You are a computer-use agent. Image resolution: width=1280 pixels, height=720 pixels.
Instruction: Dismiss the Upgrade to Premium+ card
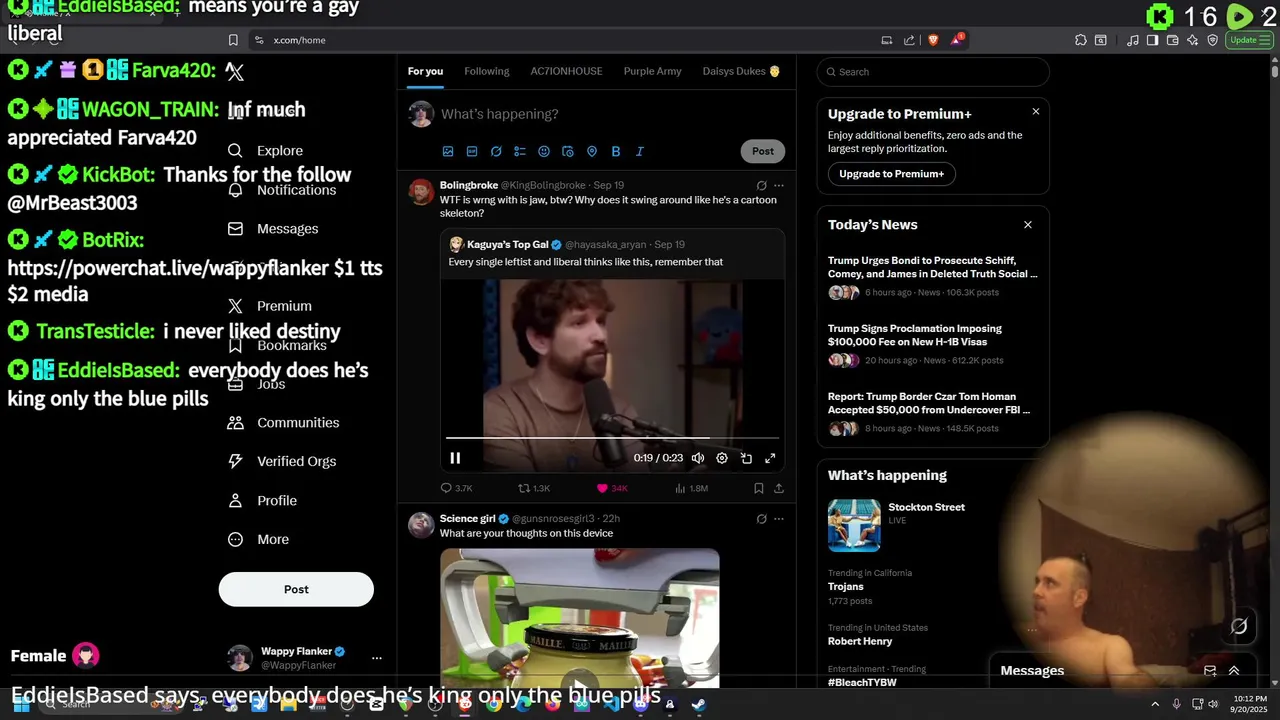pos(1036,112)
